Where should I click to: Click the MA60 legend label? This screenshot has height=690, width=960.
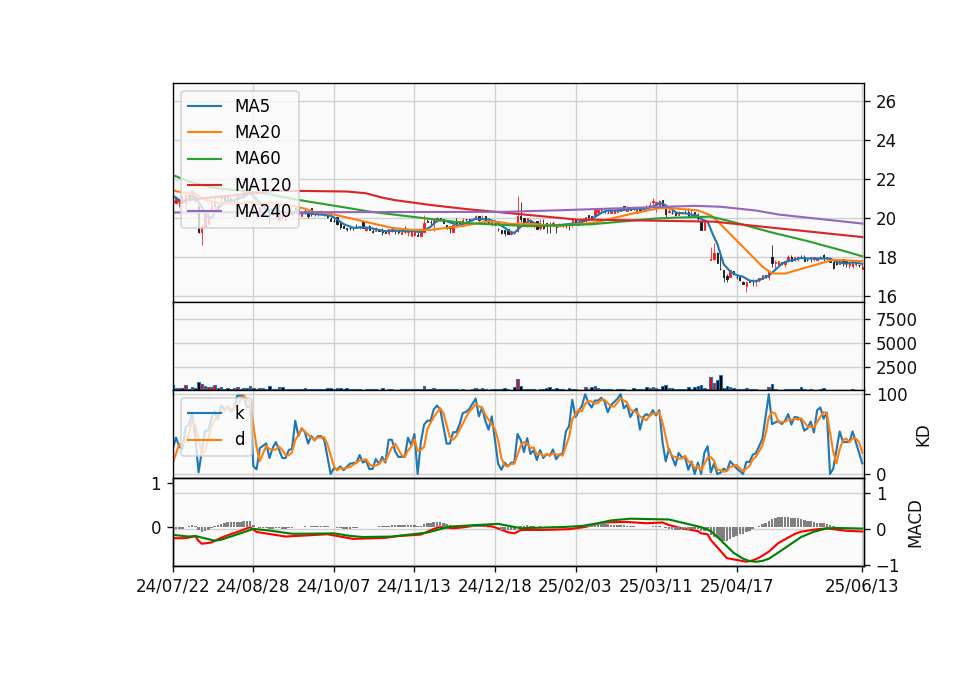(257, 159)
